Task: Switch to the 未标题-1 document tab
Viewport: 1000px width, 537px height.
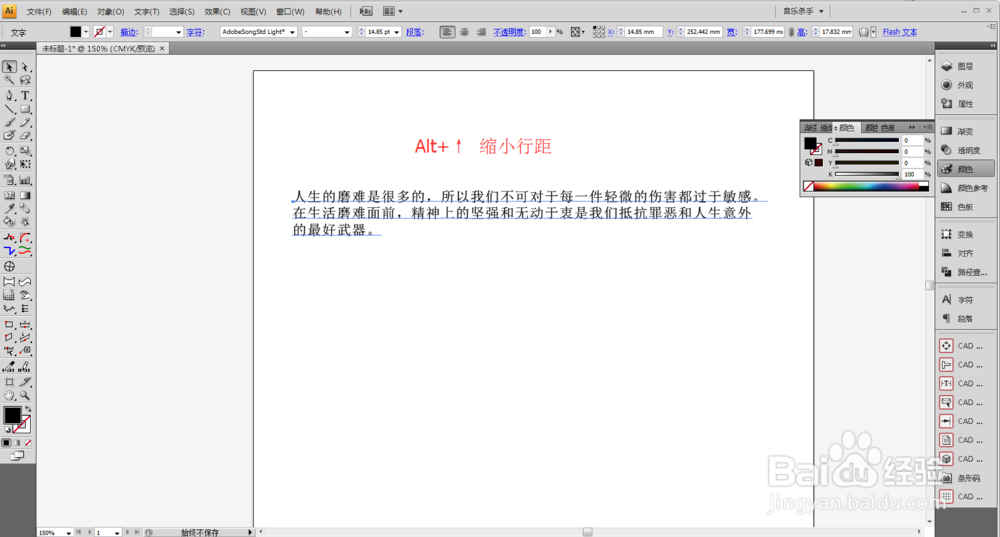Action: [x=99, y=48]
